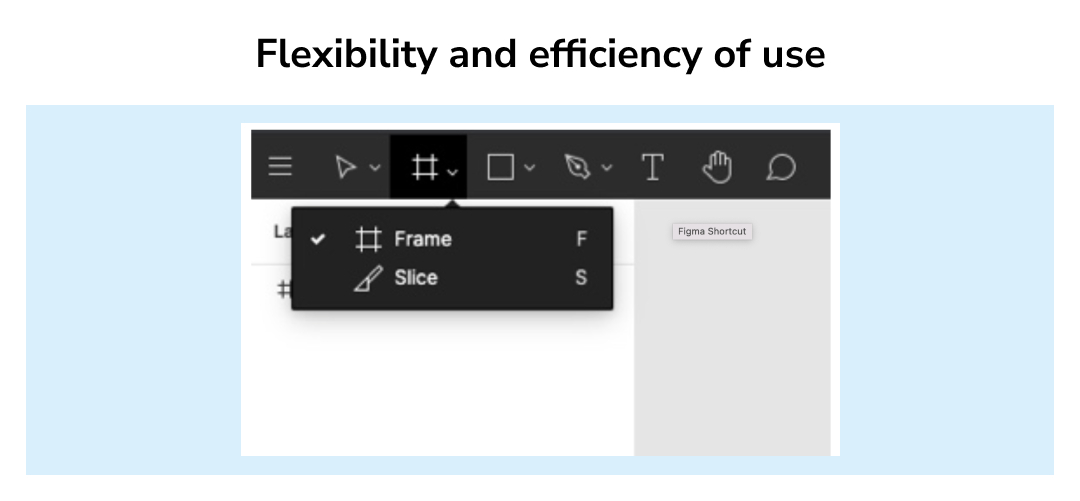Choose Frame from the dropdown menu
This screenshot has width=1080, height=501.
tap(452, 239)
